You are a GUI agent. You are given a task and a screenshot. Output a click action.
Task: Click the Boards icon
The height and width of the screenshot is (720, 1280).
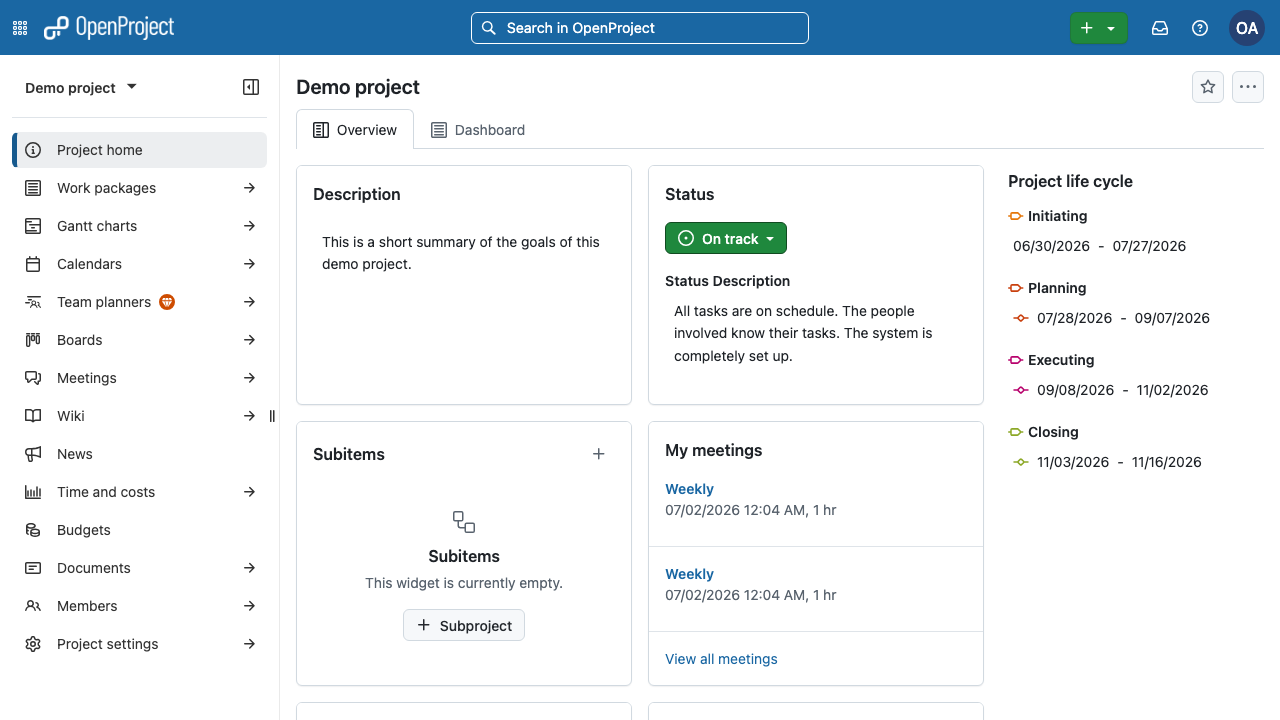click(33, 340)
